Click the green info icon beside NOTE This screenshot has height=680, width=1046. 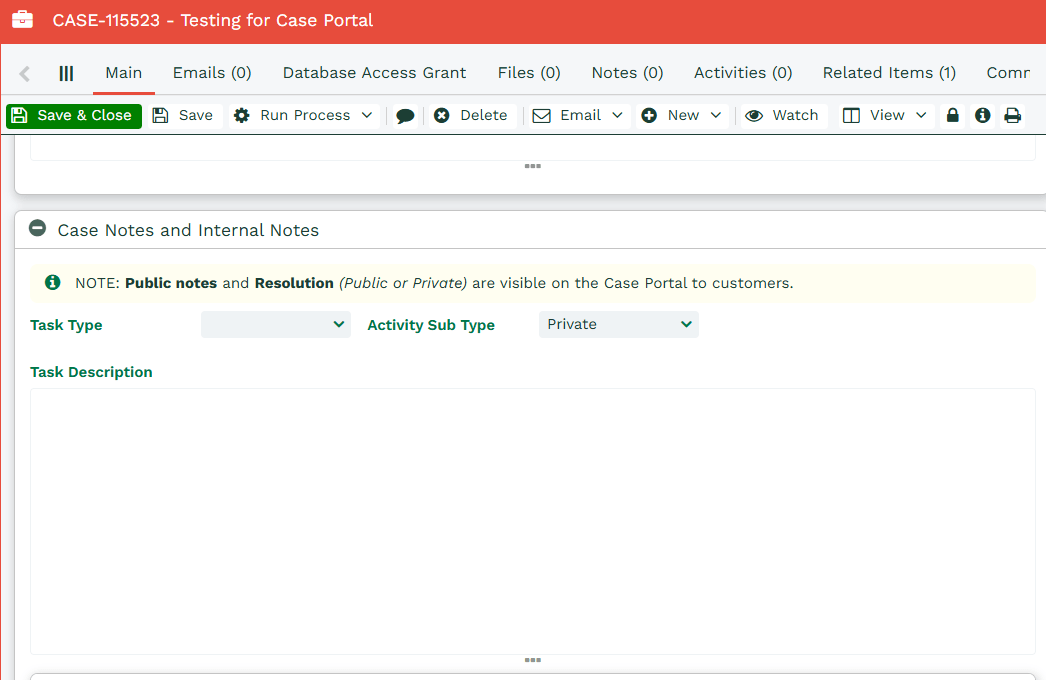point(53,282)
